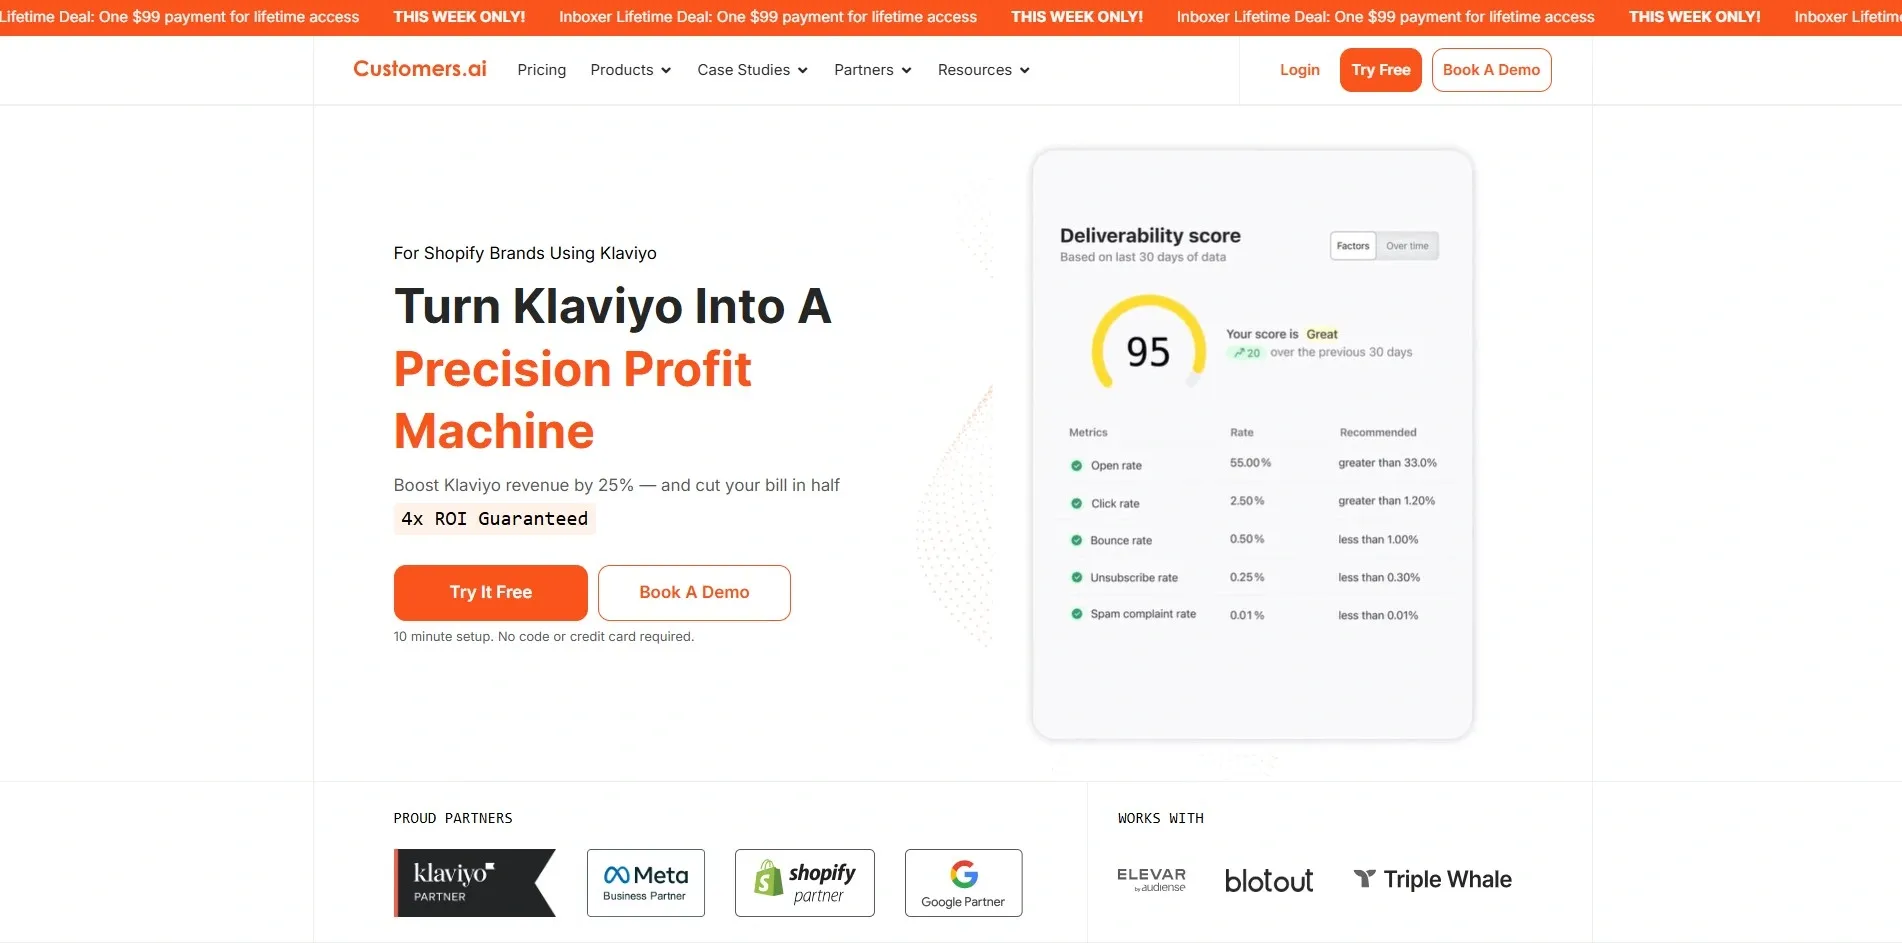Click the Inboxer Lifetime Deal banner
This screenshot has height=943, width=1902.
click(x=767, y=17)
